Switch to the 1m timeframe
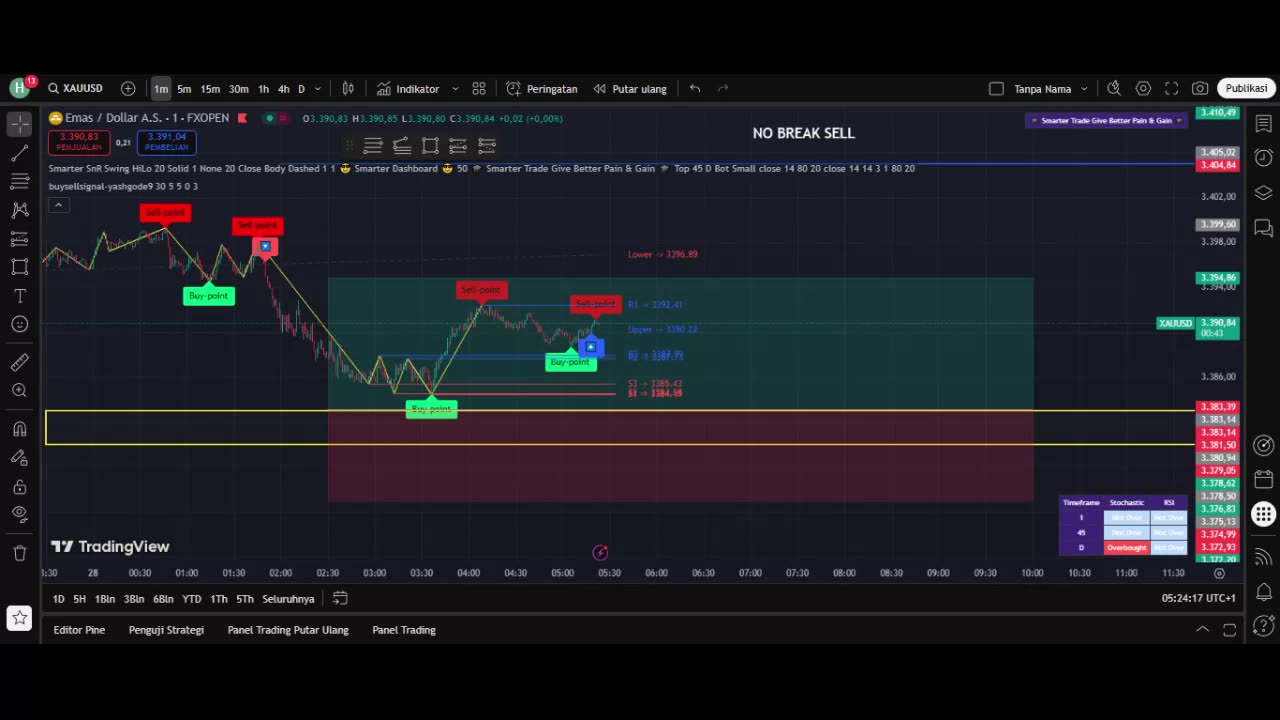This screenshot has height=720, width=1280. 161,89
